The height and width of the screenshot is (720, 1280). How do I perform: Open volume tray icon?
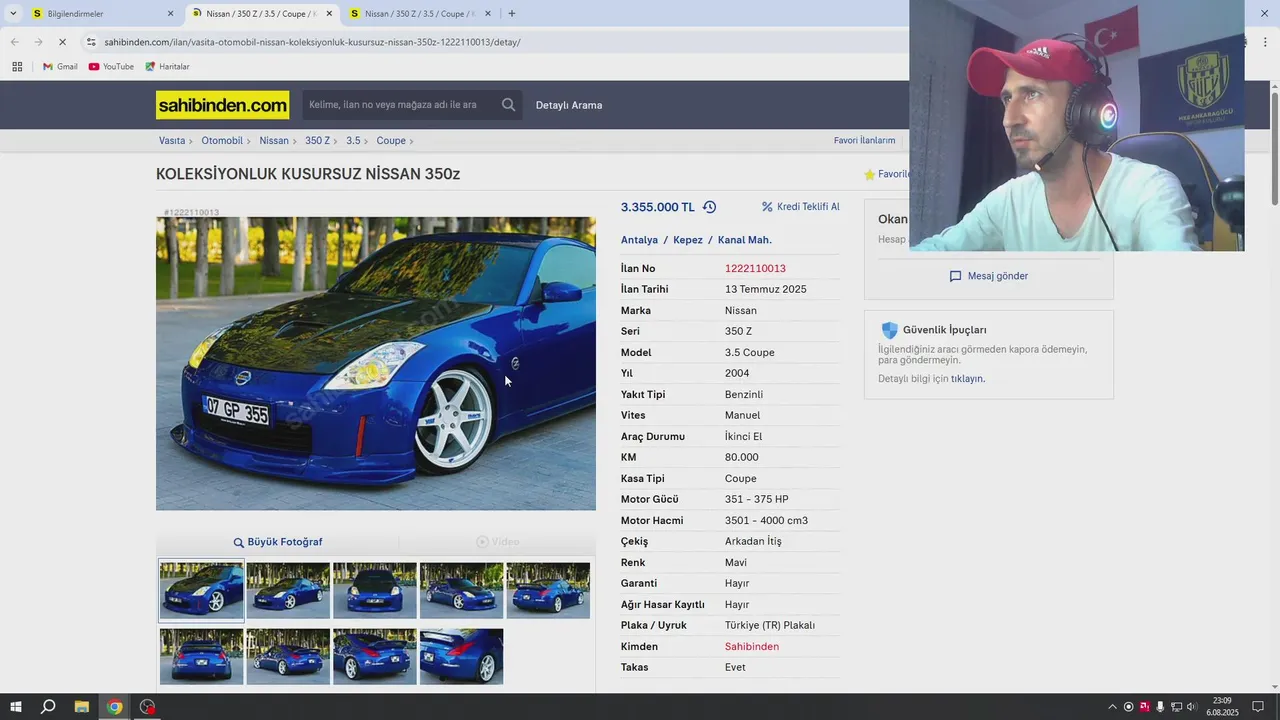coord(1192,707)
